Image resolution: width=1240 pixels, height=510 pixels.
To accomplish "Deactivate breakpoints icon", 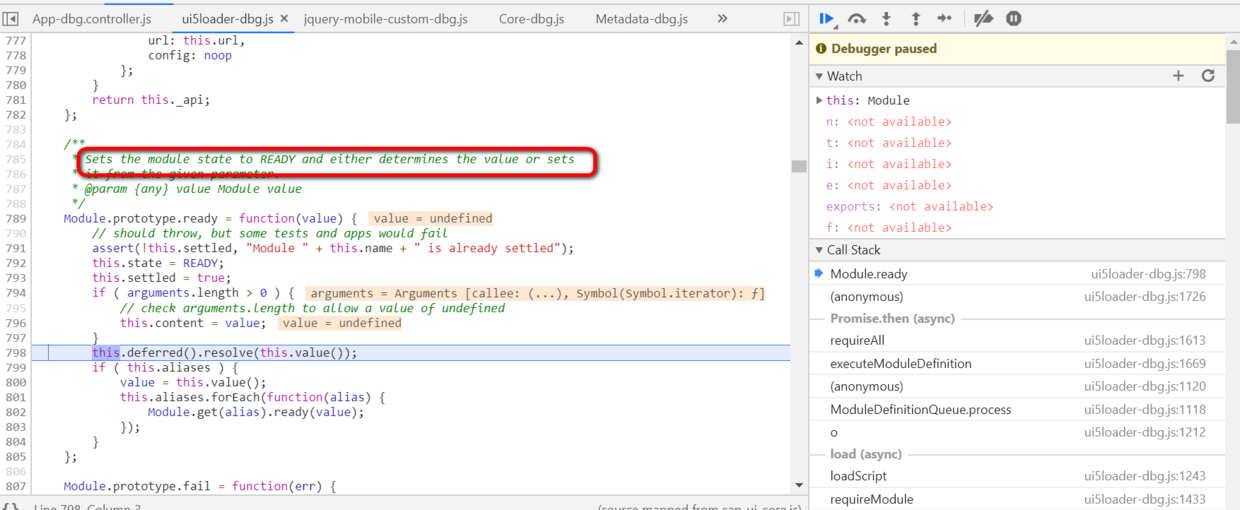I will click(x=983, y=18).
